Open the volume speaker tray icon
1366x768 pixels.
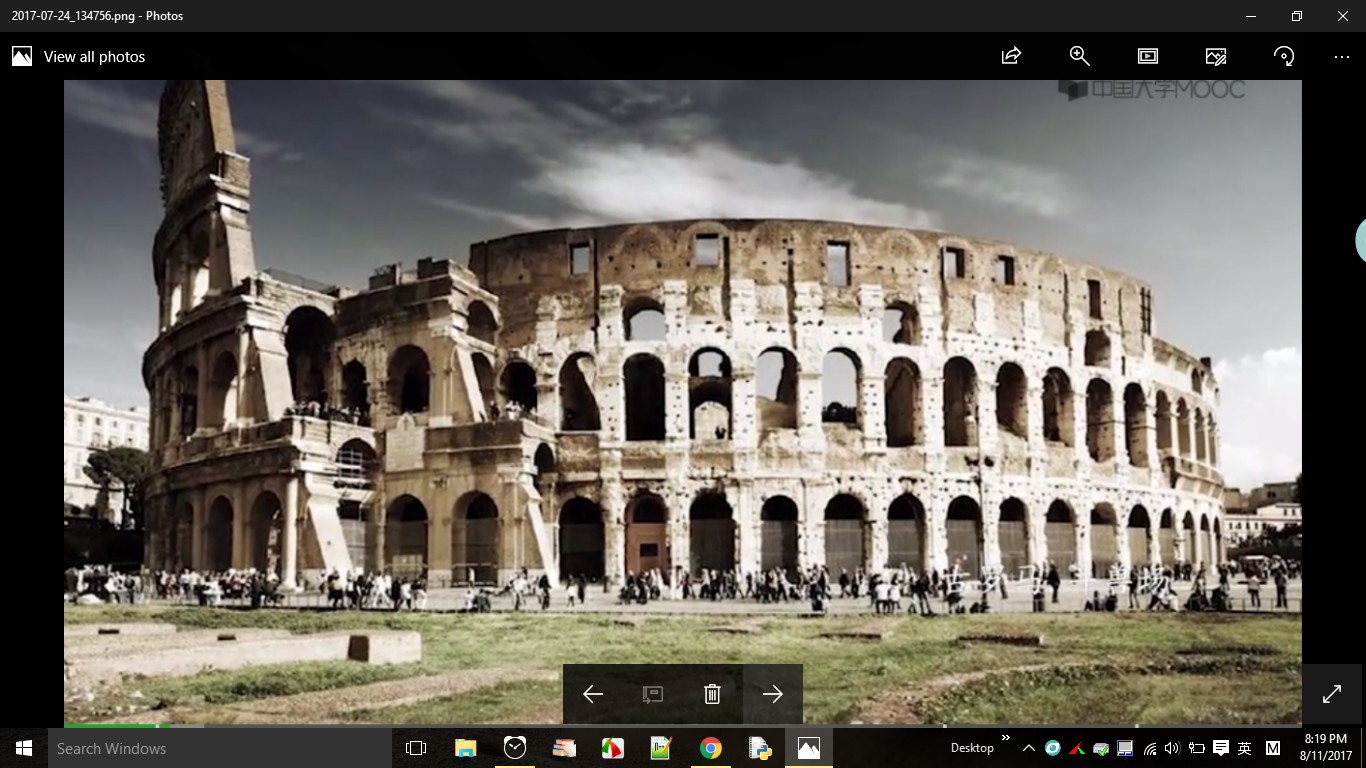click(1172, 748)
